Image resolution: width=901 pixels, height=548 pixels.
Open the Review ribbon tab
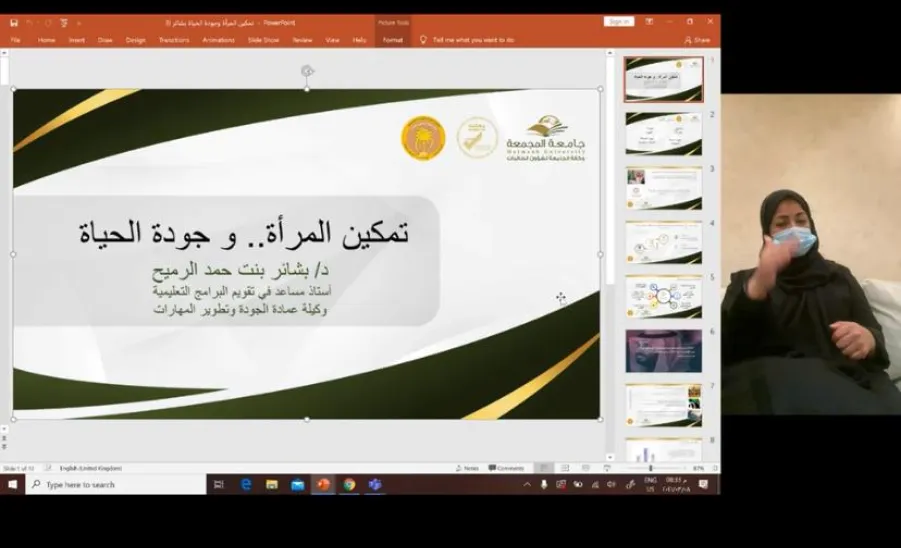[x=302, y=40]
